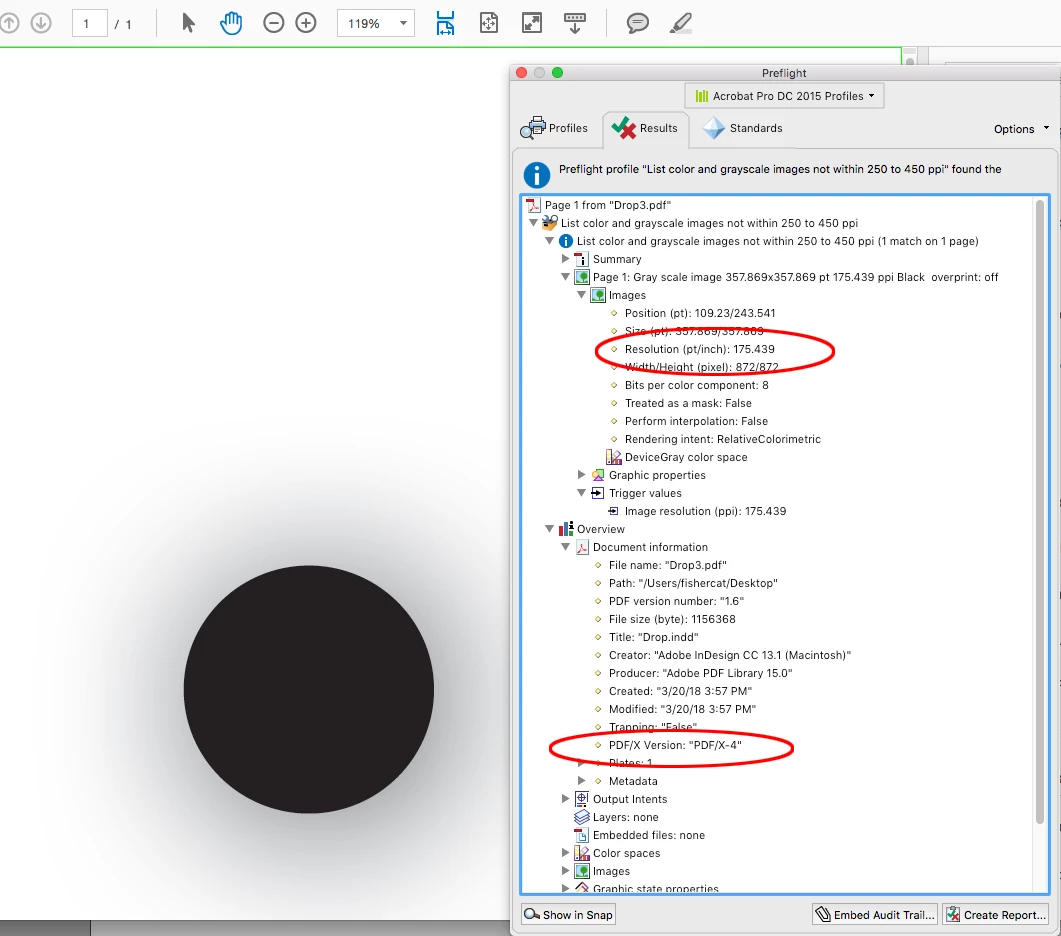Collapse the Page 1 Gray scale image node

pos(566,277)
